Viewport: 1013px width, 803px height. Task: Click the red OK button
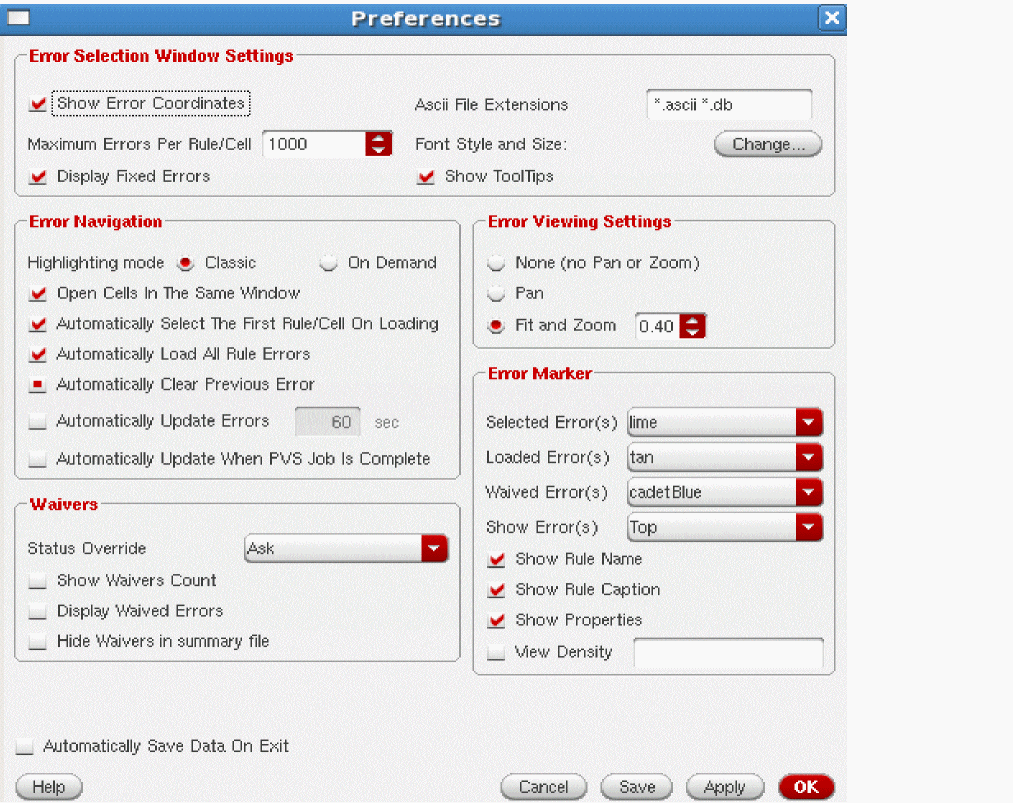coord(805,787)
